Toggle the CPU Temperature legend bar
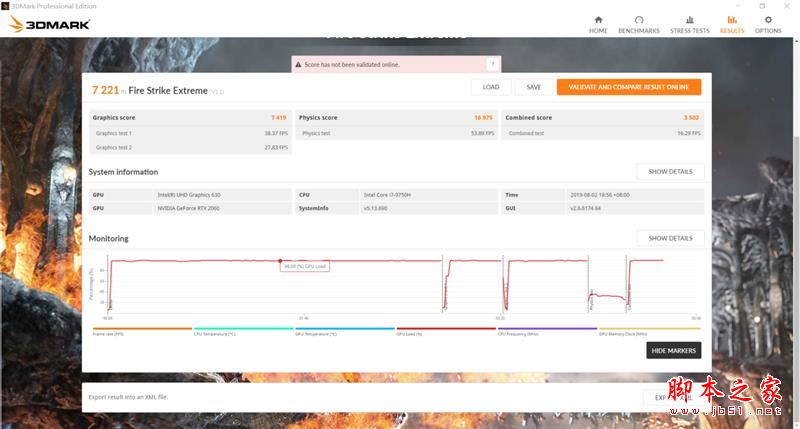 pyautogui.click(x=243, y=329)
